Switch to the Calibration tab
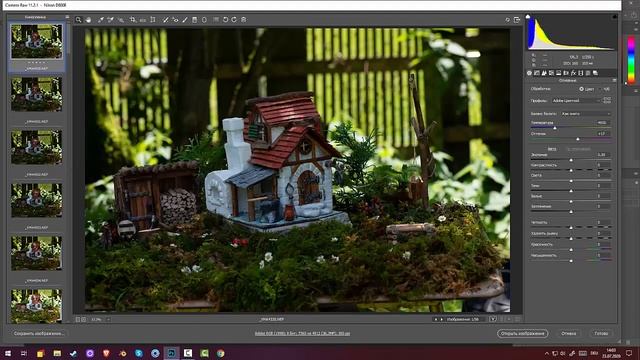 pyautogui.click(x=580, y=73)
